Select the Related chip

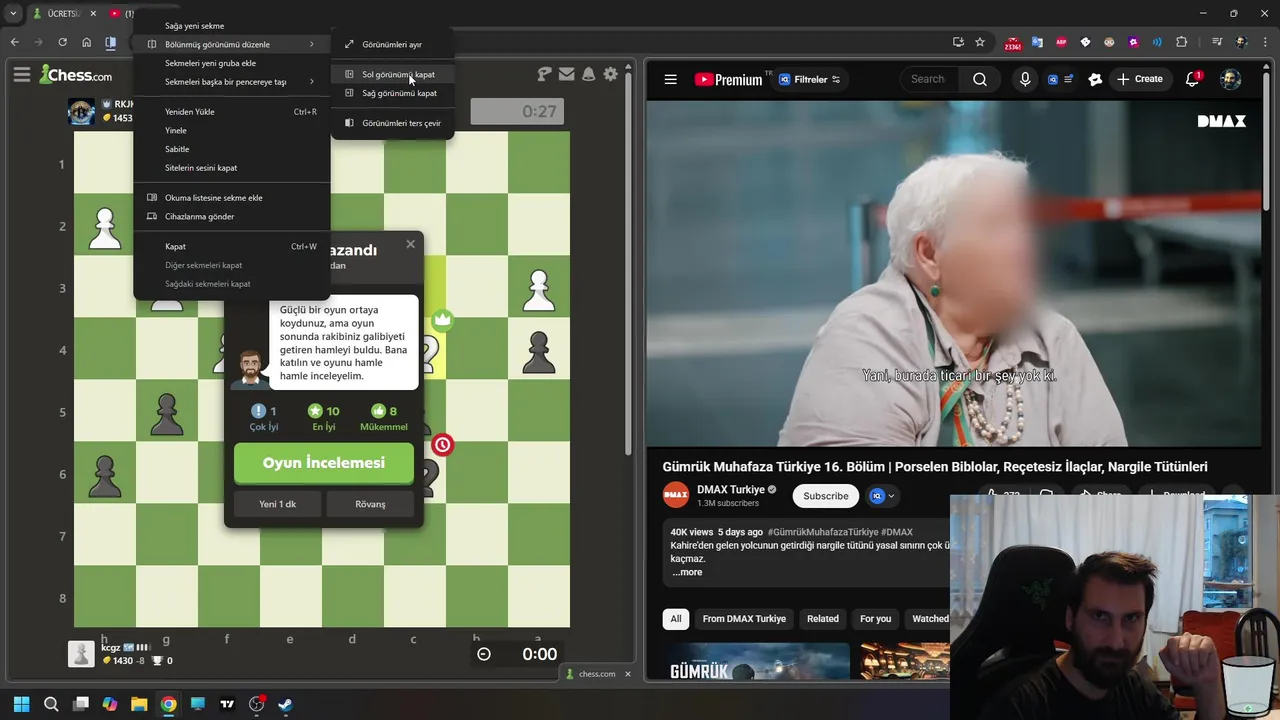point(823,619)
